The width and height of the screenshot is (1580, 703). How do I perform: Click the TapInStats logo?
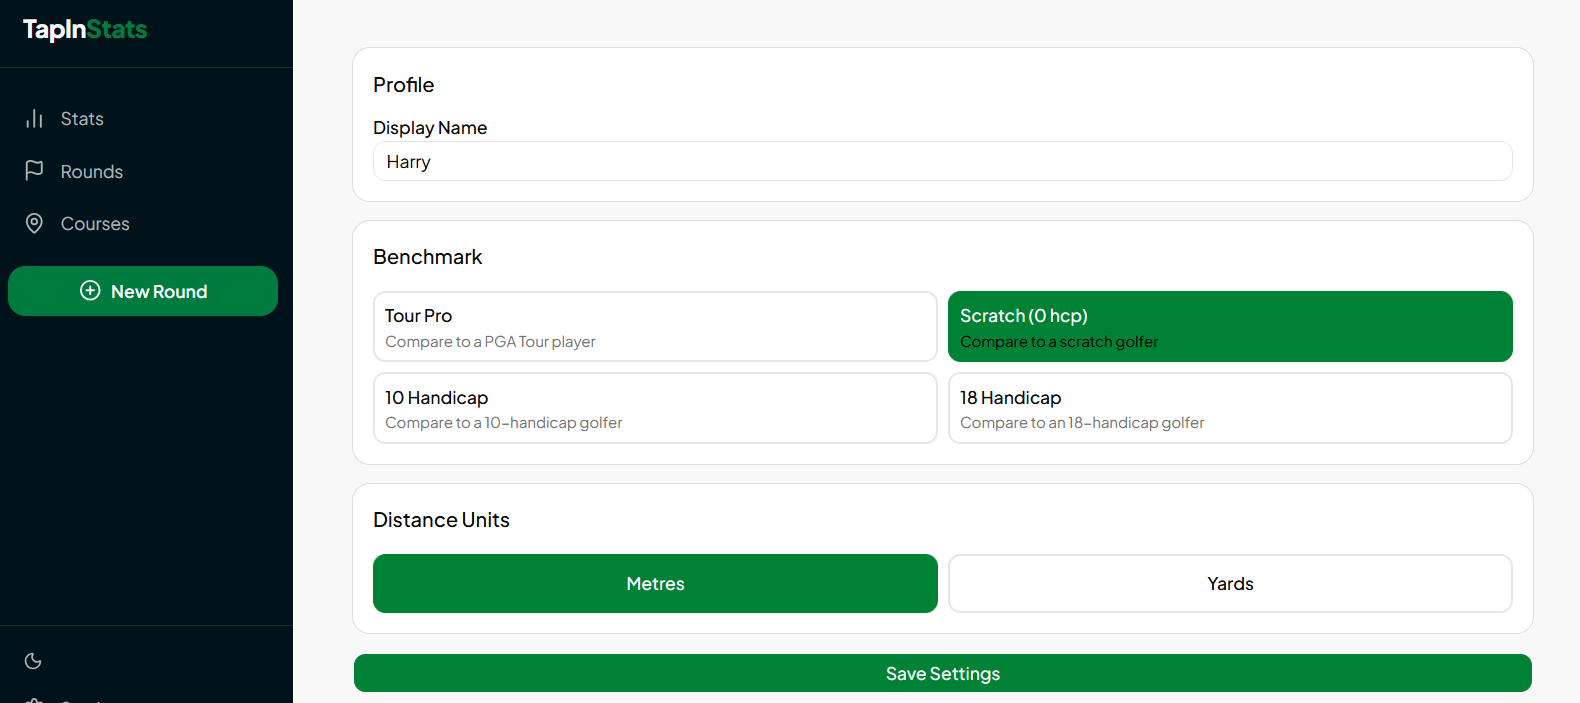click(85, 30)
